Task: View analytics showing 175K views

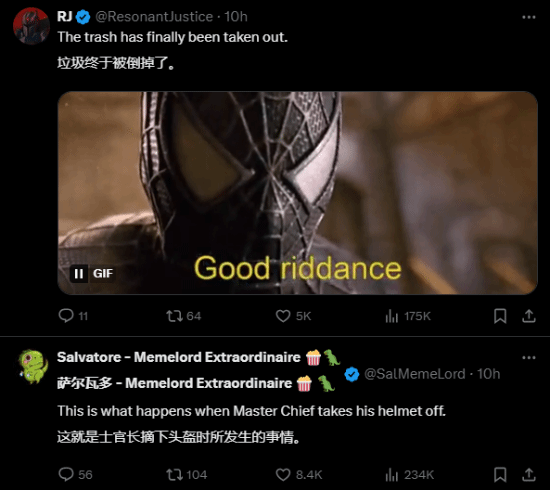Action: 408,316
